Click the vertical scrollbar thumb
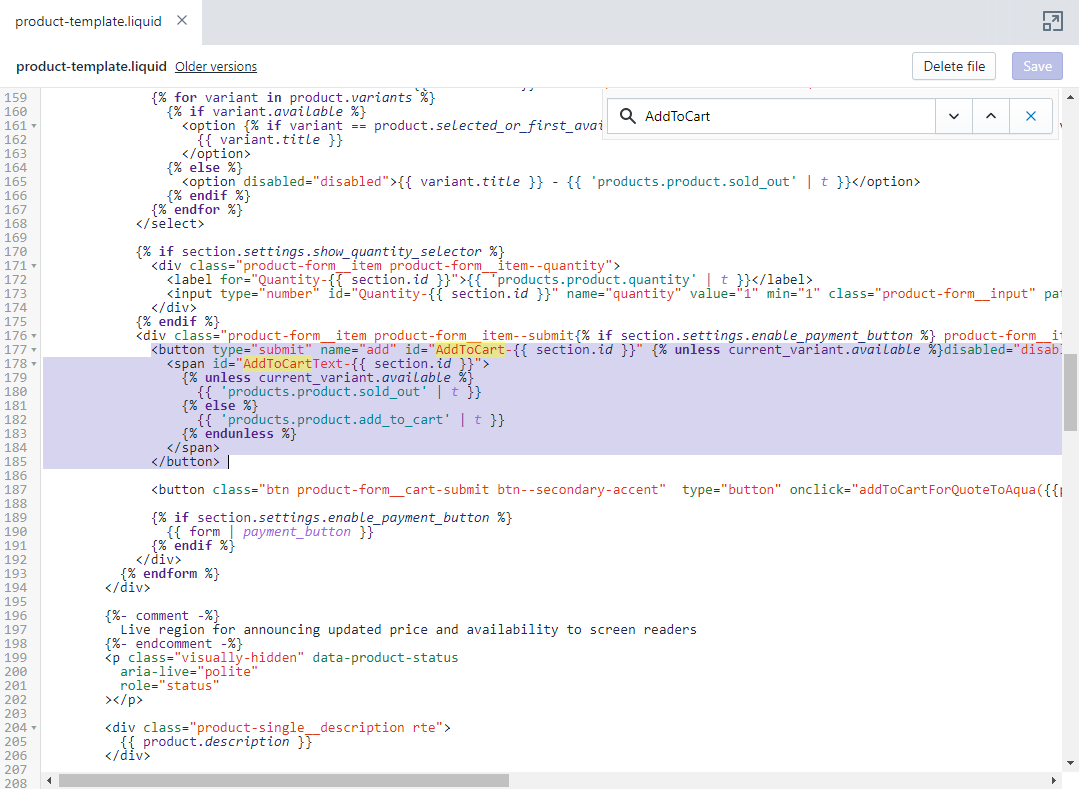This screenshot has width=1079, height=789. tap(1070, 393)
